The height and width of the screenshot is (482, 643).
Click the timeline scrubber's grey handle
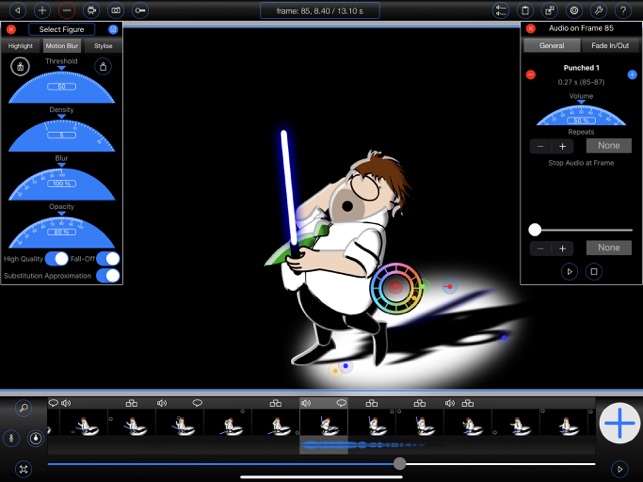coord(400,464)
